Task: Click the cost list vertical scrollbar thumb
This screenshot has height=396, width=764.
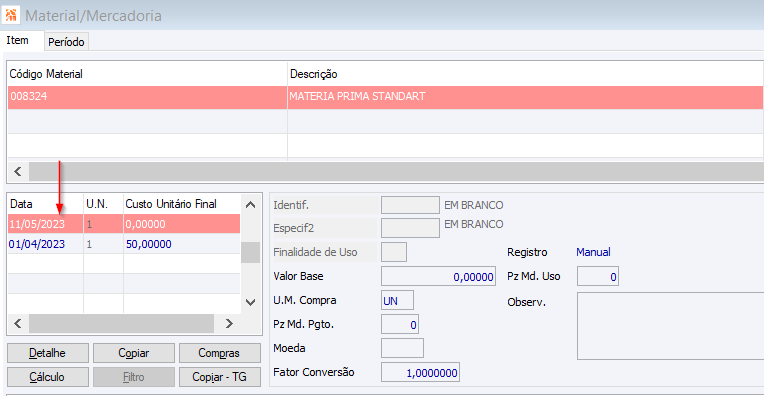Action: coord(250,252)
